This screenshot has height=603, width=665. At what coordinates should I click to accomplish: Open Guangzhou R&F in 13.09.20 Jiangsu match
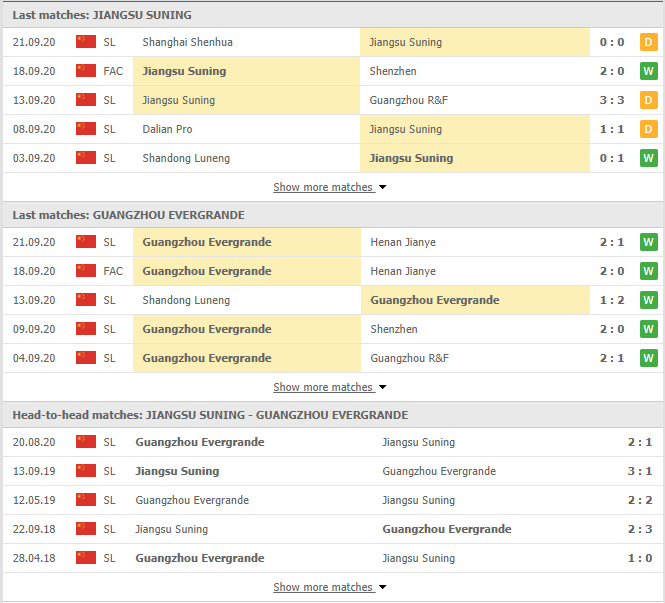click(x=408, y=100)
